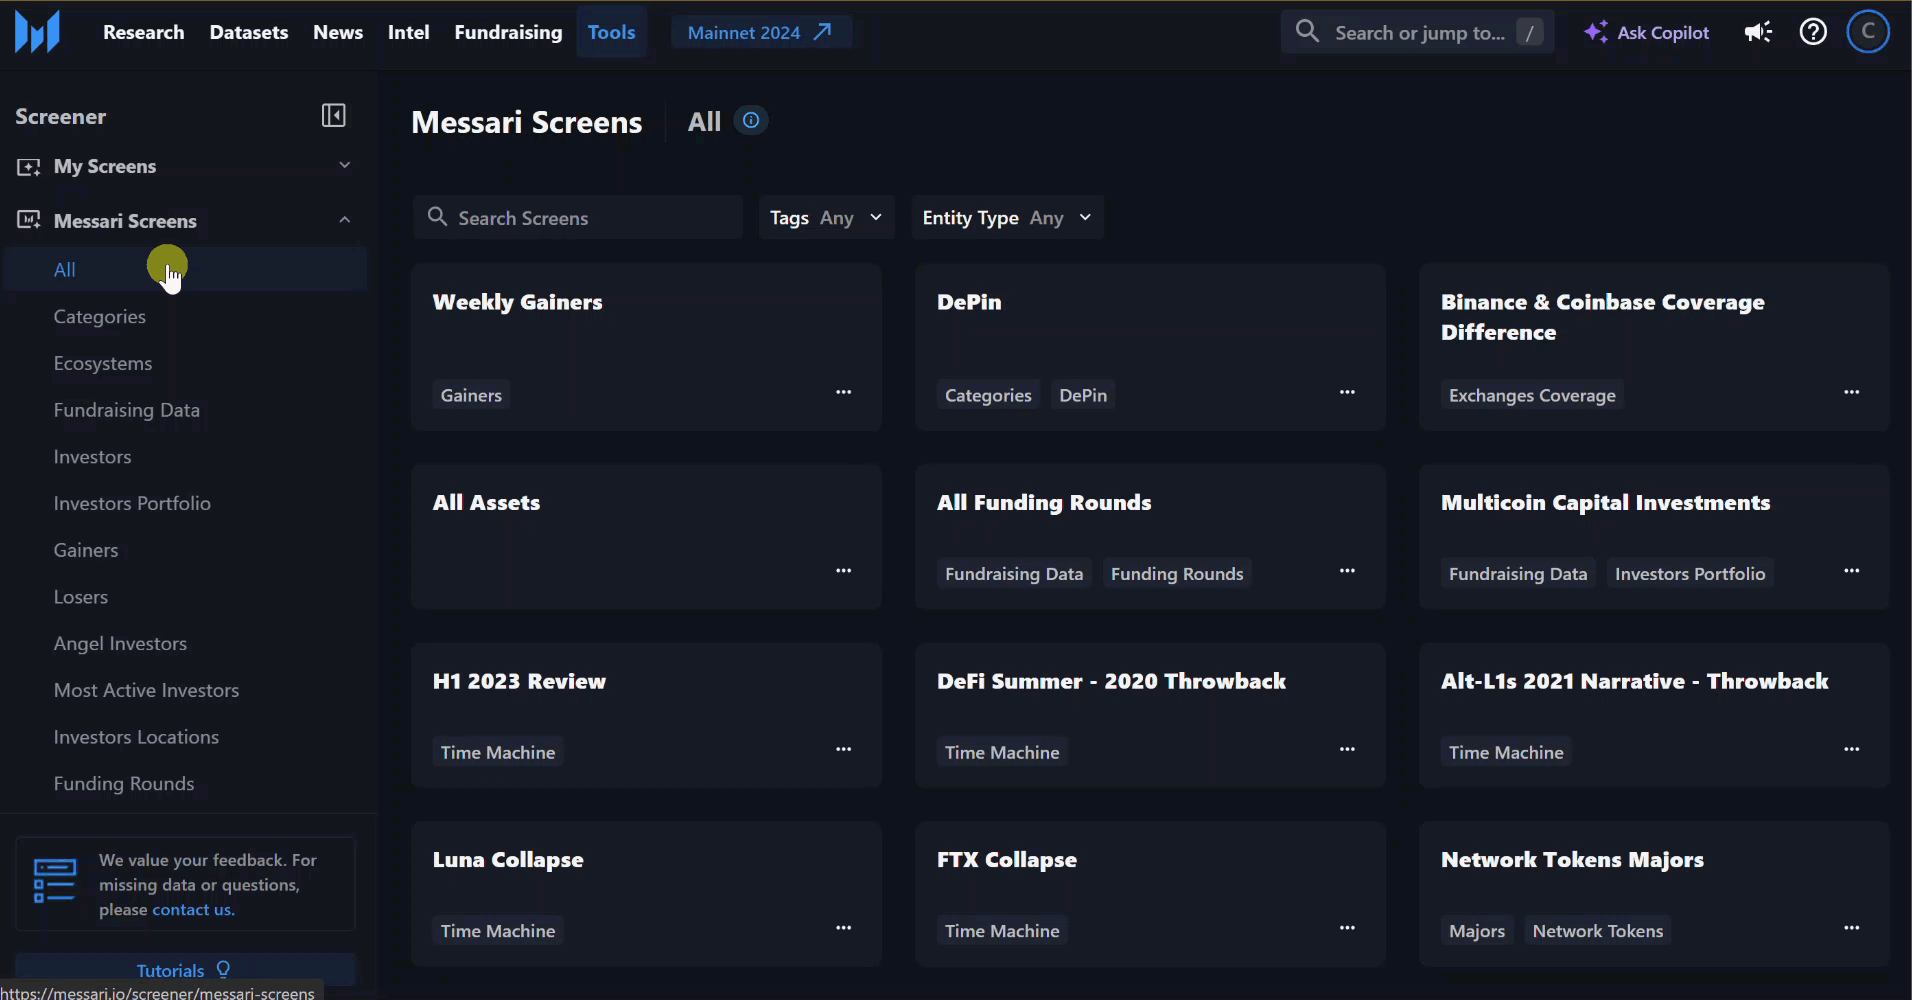
Task: Click the Ask Copilot sparkle button
Action: coord(1647,32)
